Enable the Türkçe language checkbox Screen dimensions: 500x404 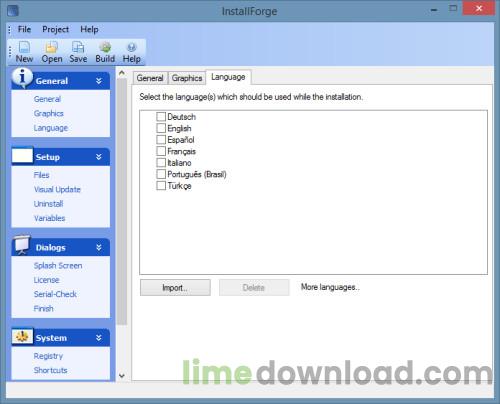[x=161, y=186]
